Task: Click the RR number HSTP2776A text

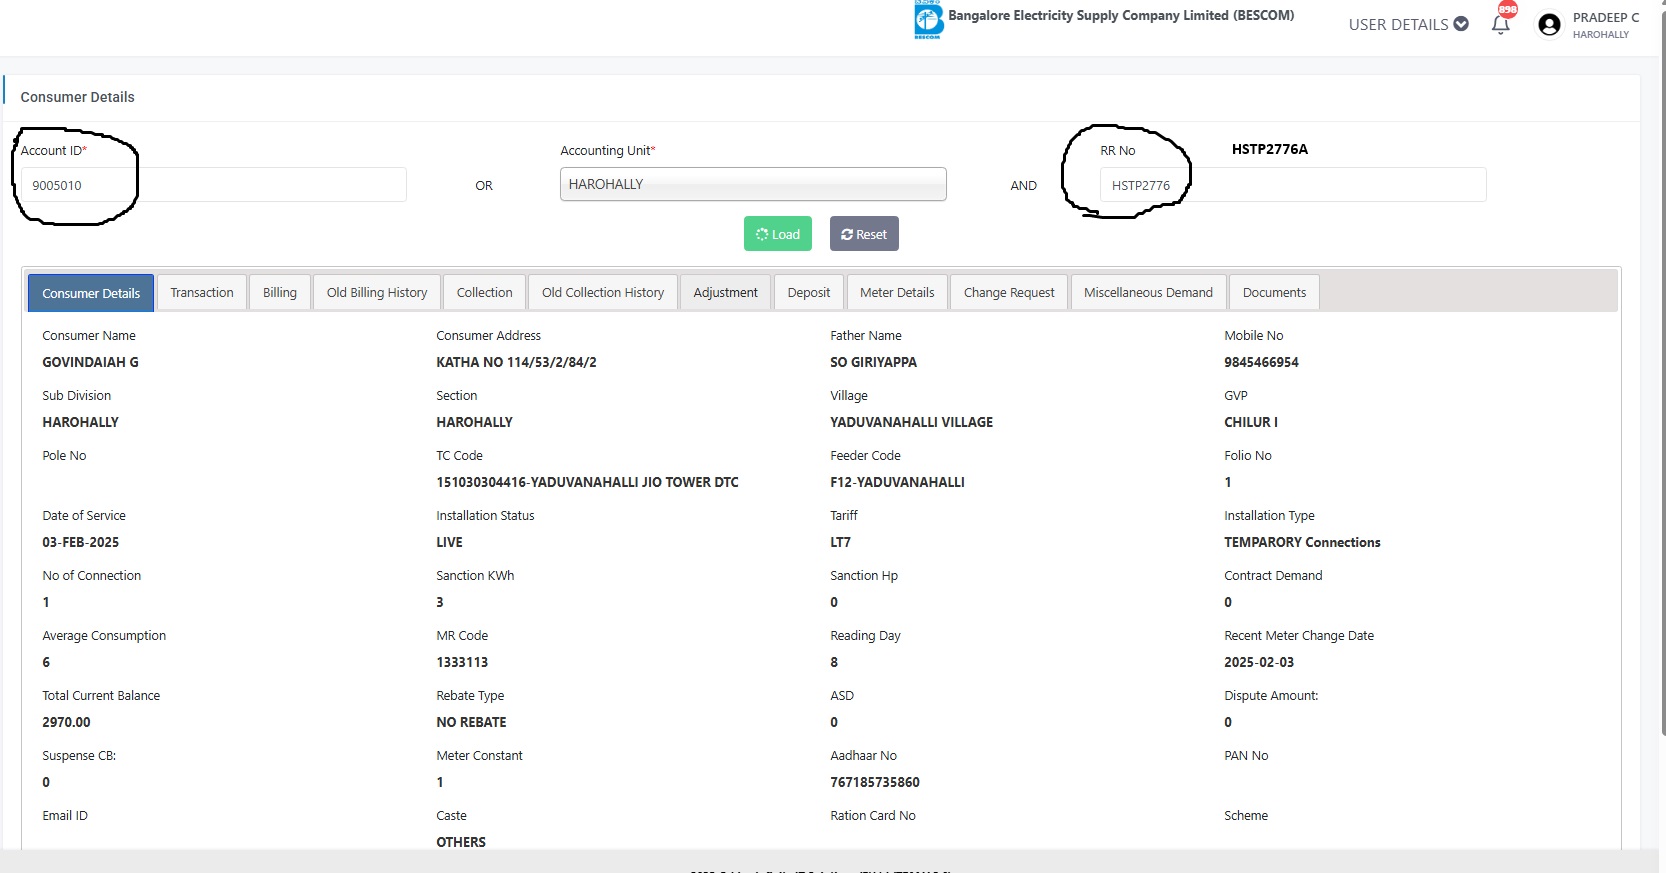Action: click(x=1270, y=149)
